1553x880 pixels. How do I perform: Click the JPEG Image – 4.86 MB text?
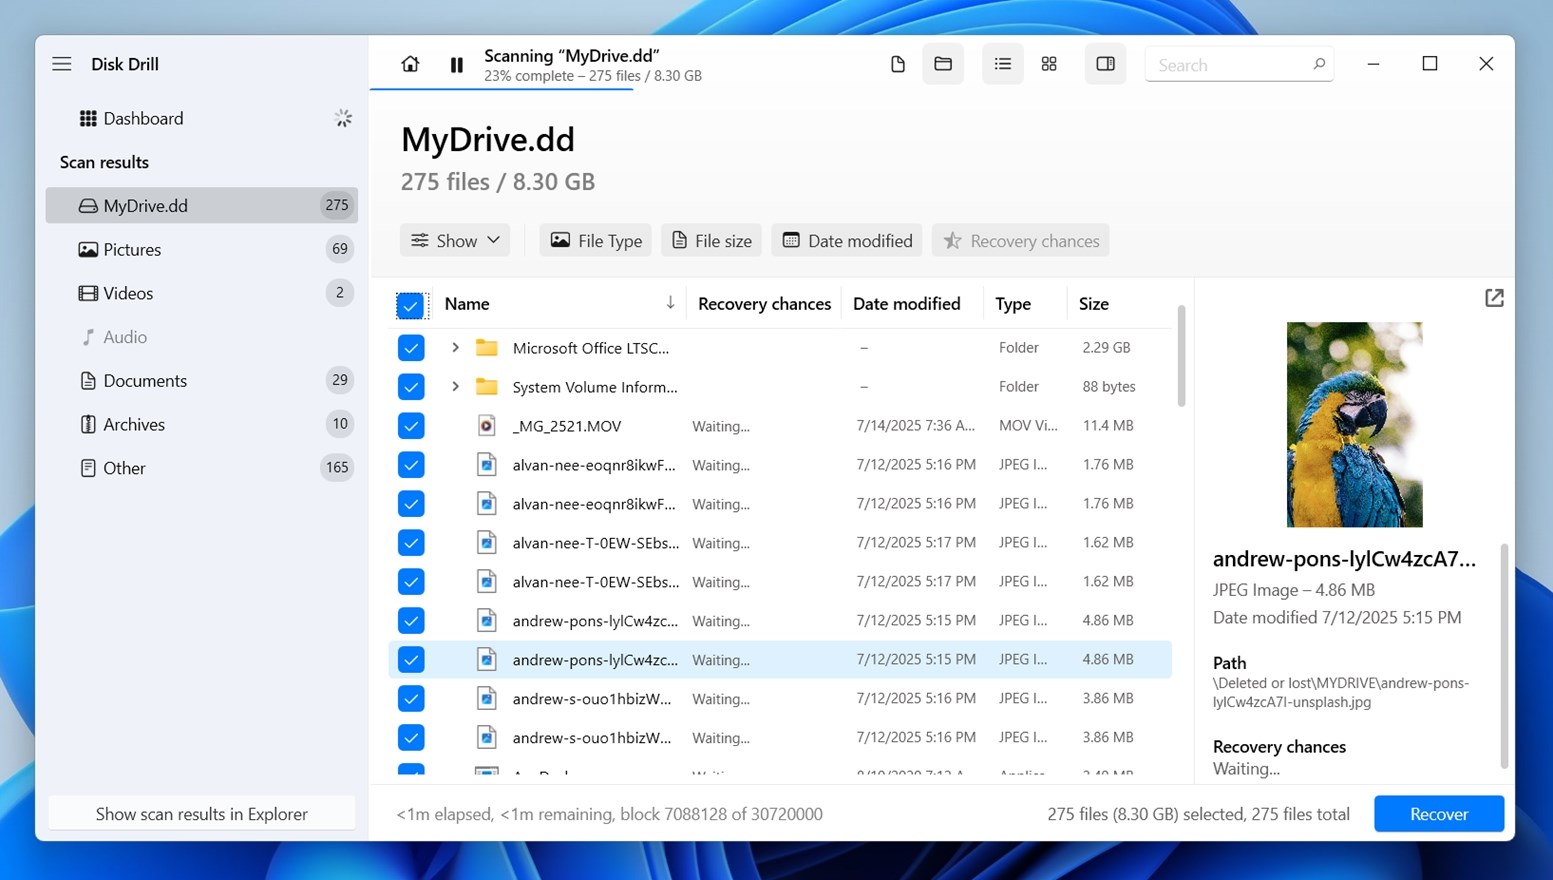pyautogui.click(x=1294, y=590)
